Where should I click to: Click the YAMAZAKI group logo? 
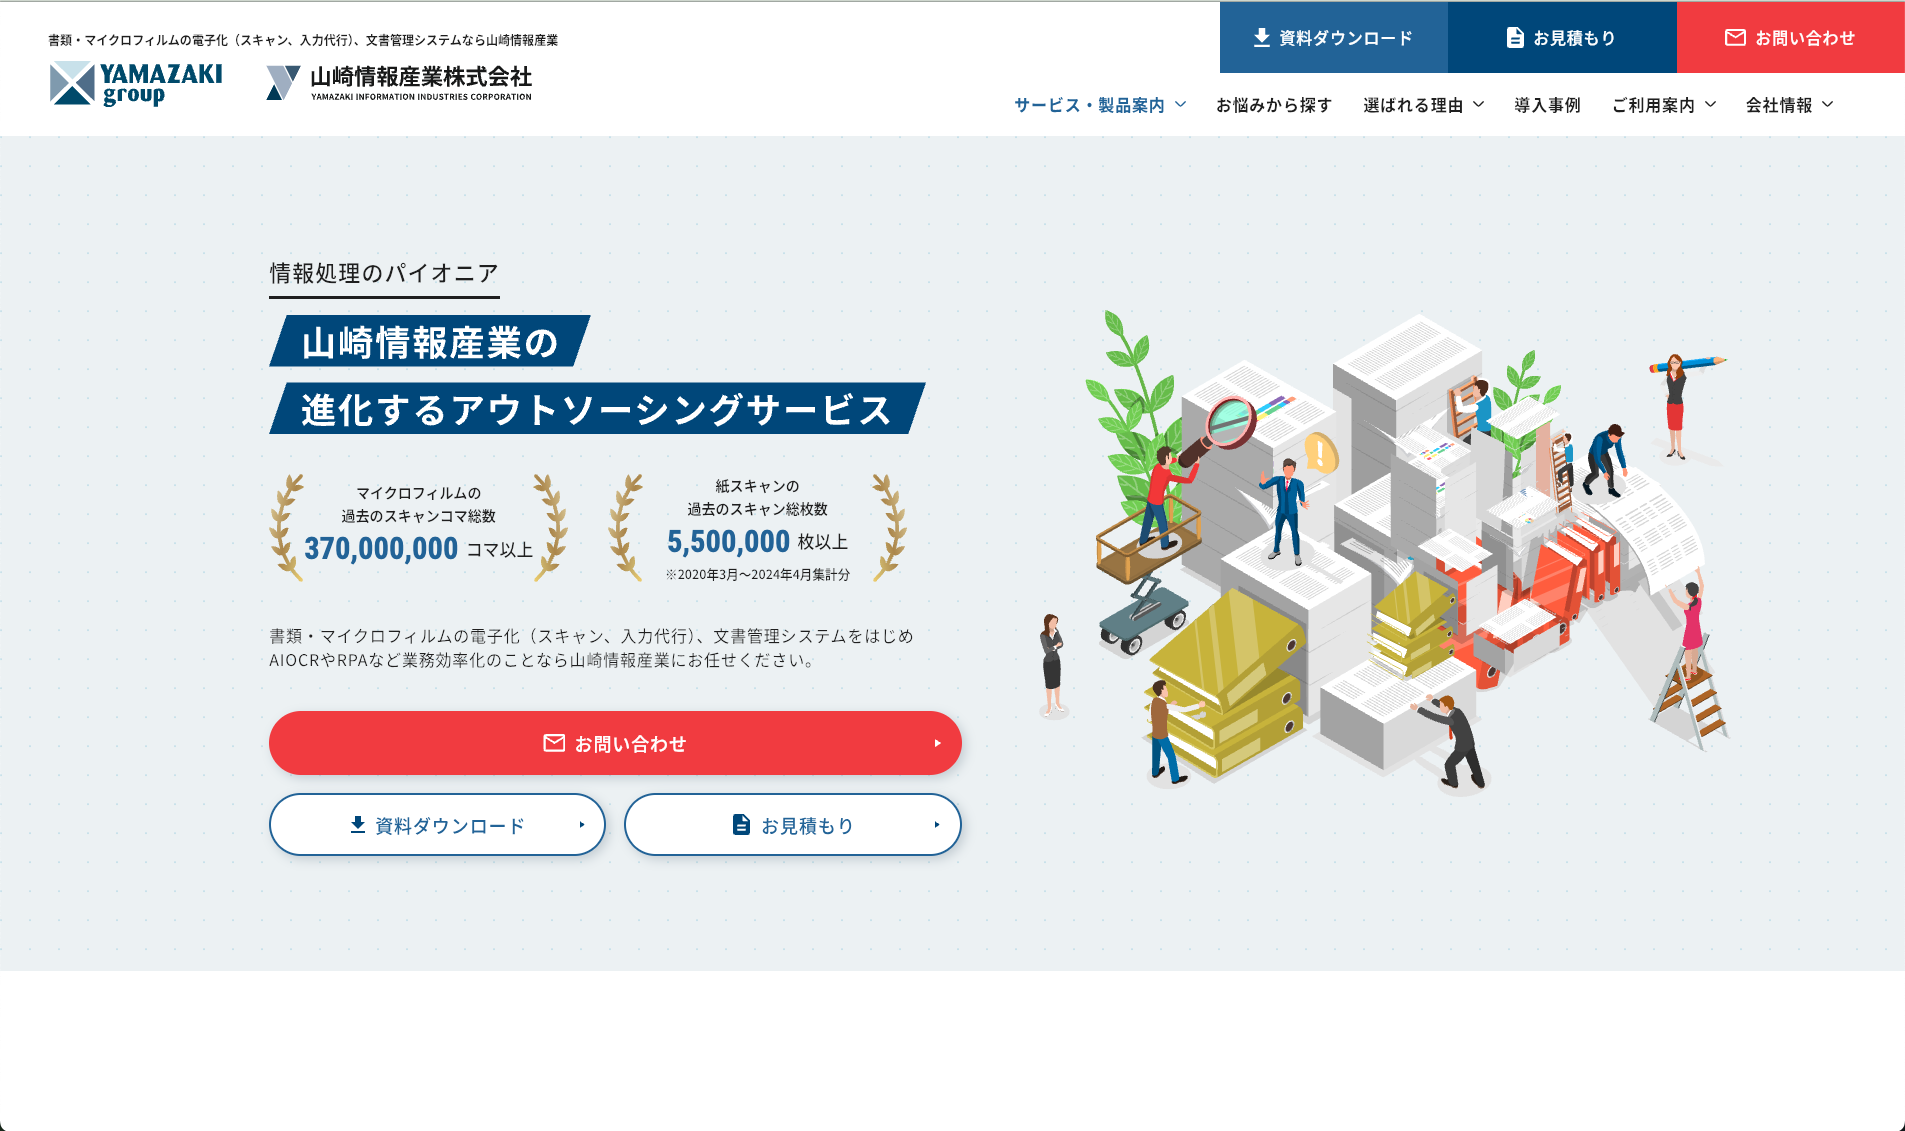pos(136,84)
